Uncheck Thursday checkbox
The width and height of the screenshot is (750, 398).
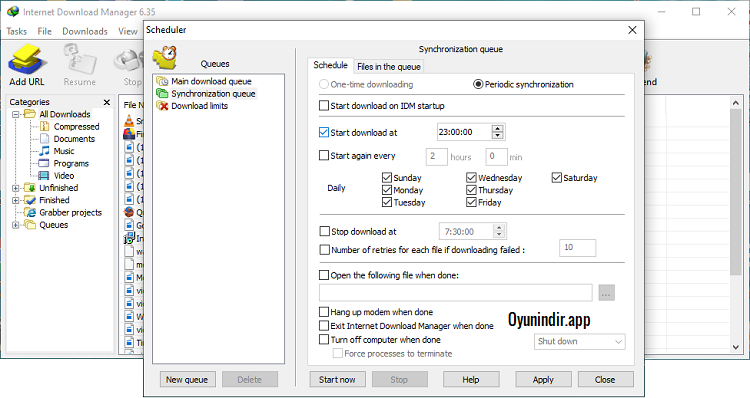pyautogui.click(x=471, y=190)
